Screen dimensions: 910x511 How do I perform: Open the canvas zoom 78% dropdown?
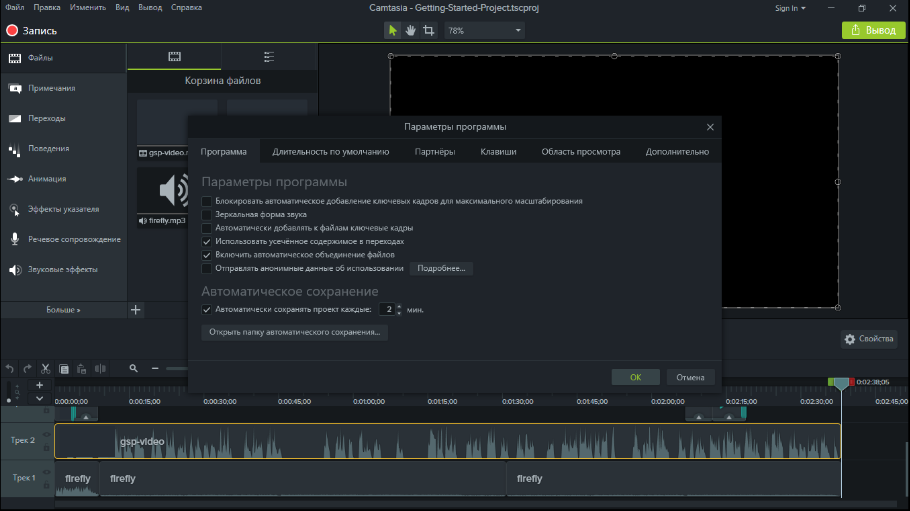pyautogui.click(x=485, y=31)
